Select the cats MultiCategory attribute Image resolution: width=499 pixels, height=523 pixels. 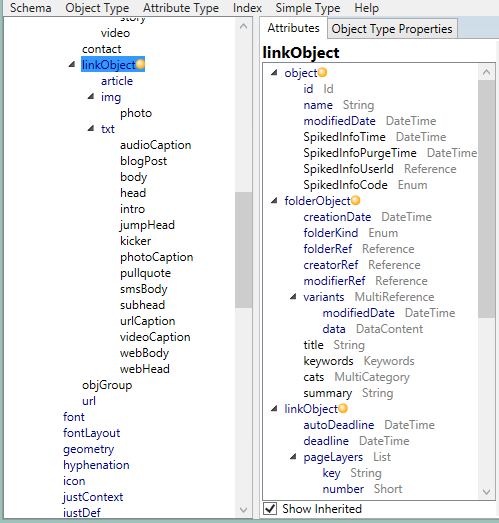click(x=357, y=377)
